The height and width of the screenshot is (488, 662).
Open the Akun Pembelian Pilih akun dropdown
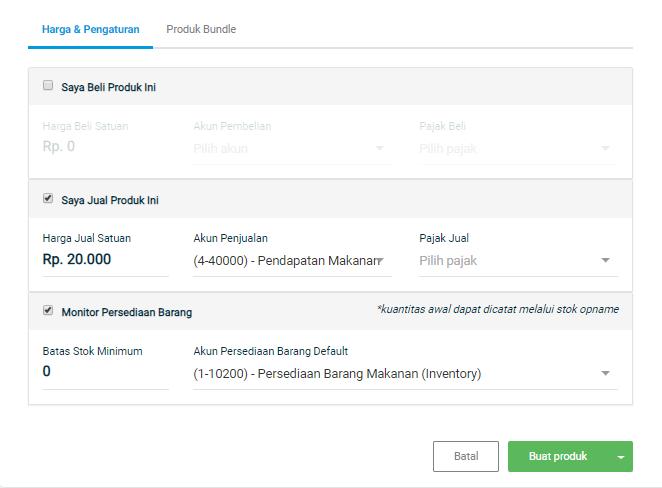tap(292, 149)
